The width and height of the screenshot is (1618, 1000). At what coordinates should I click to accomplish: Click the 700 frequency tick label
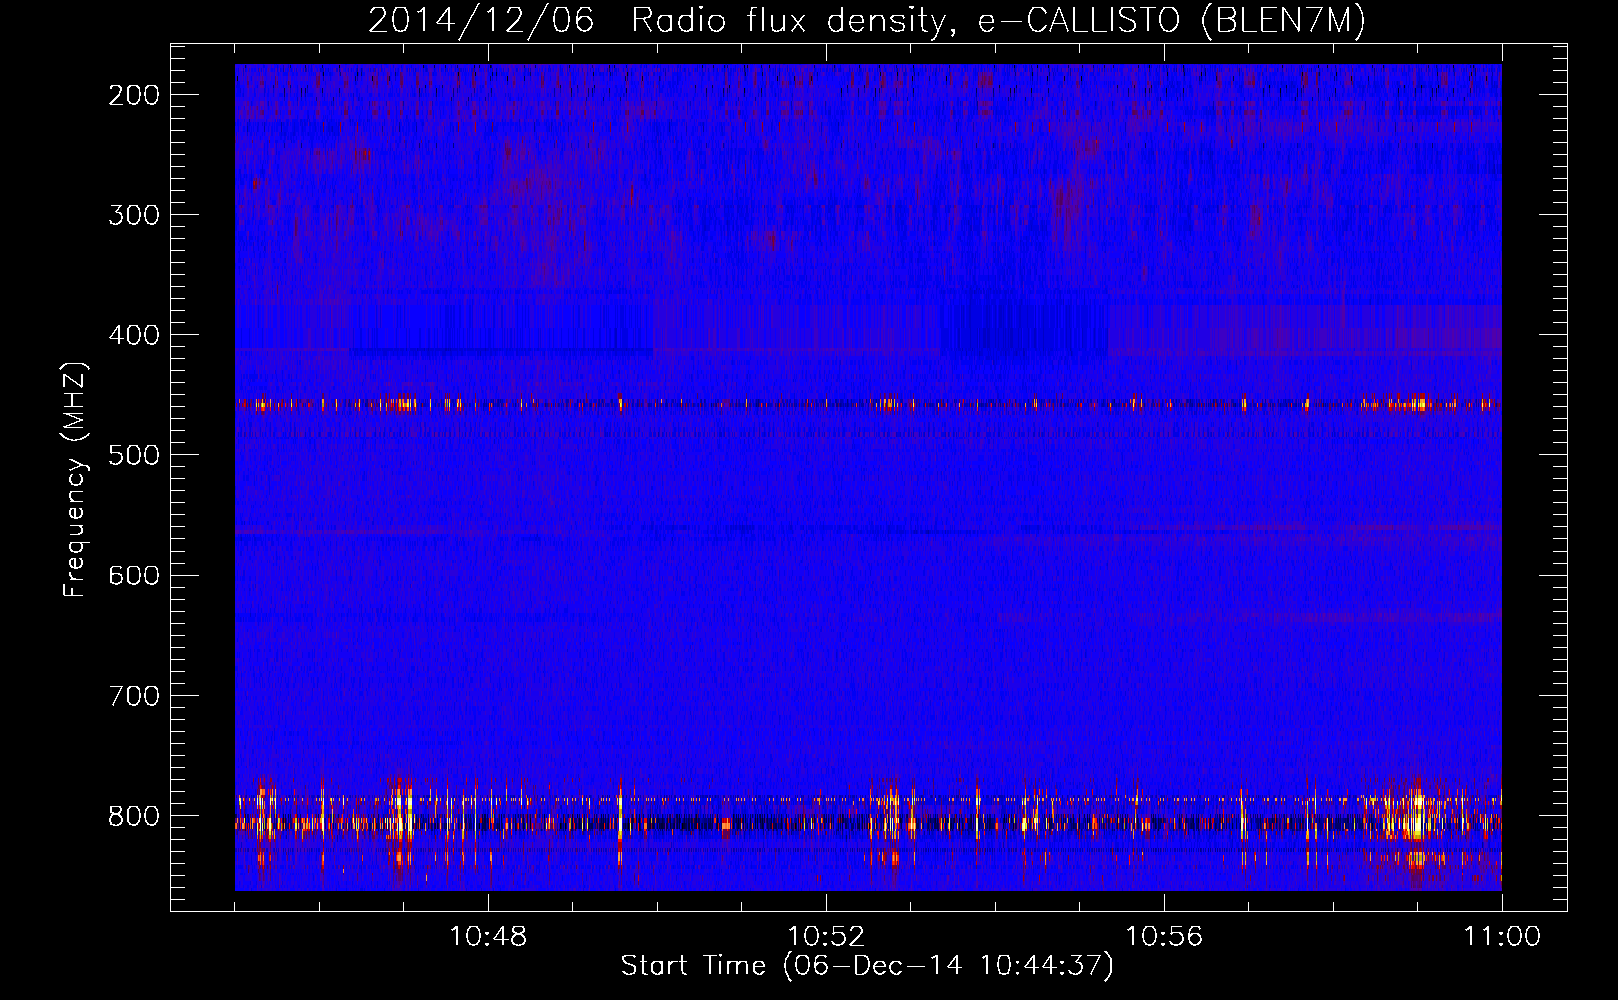coord(133,695)
